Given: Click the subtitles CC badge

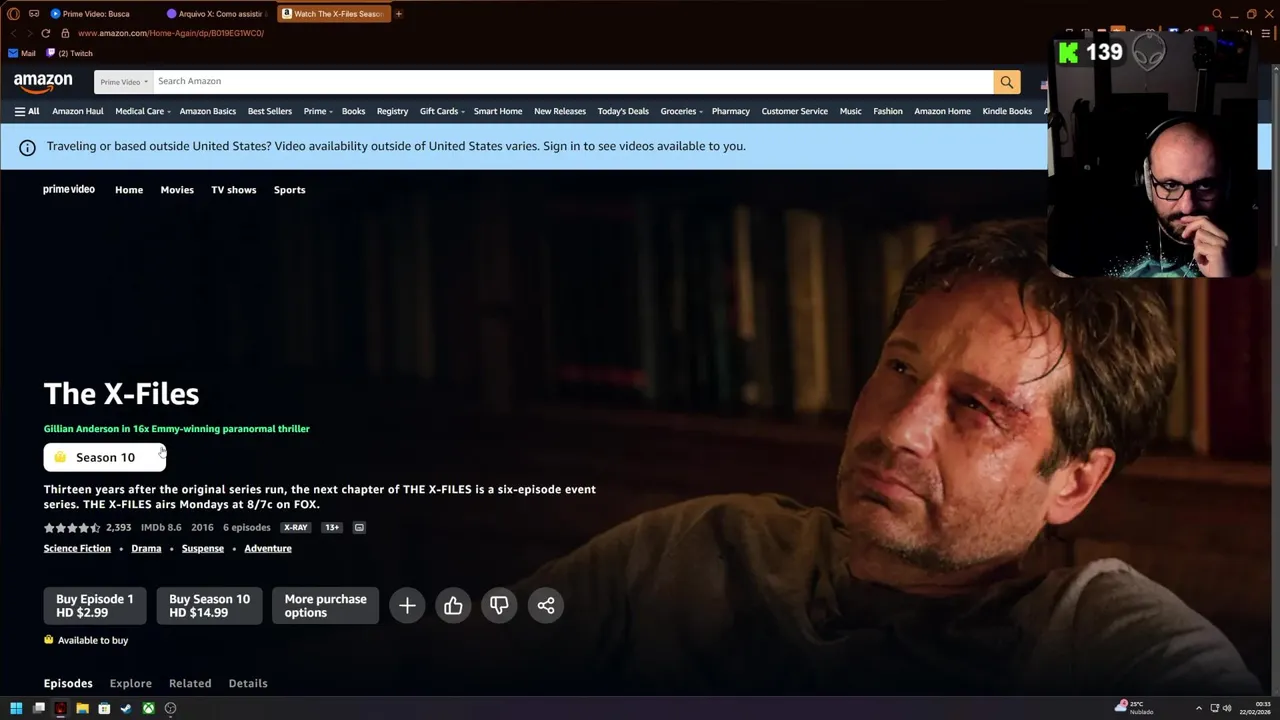Looking at the screenshot, I should click(359, 527).
